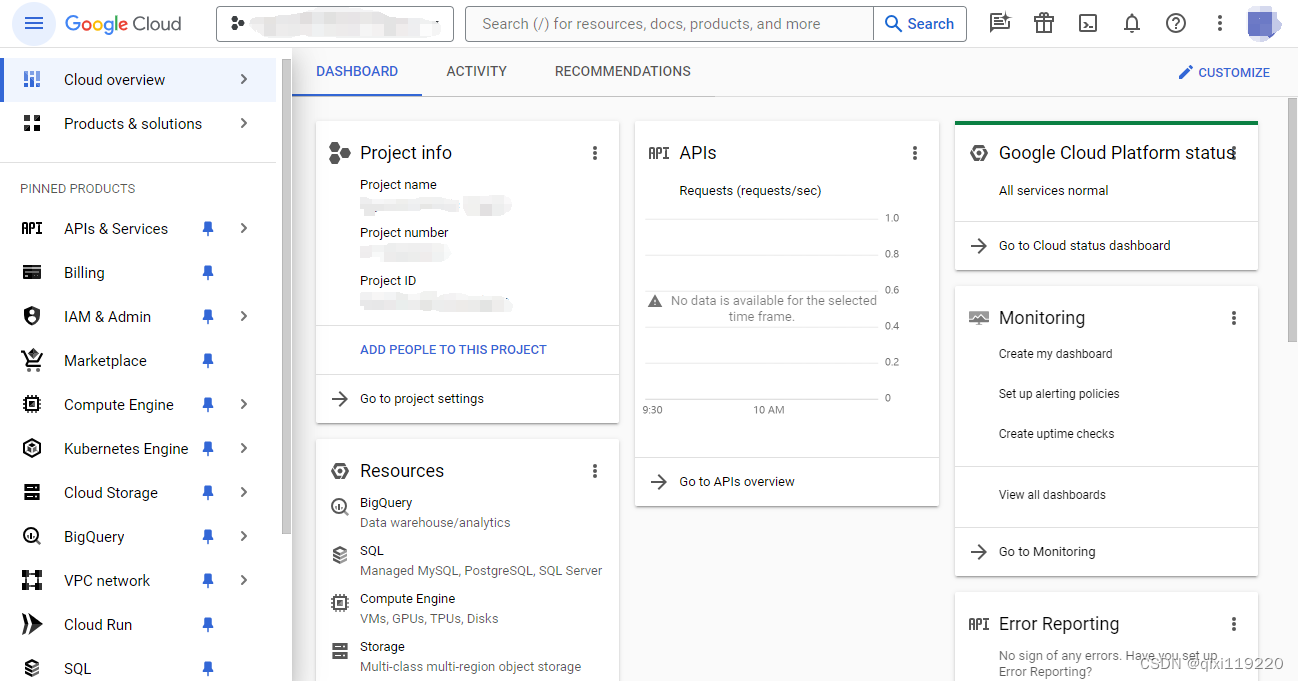Click the sidebar vertical scrollbar
This screenshot has height=681, width=1298.
coord(287,300)
